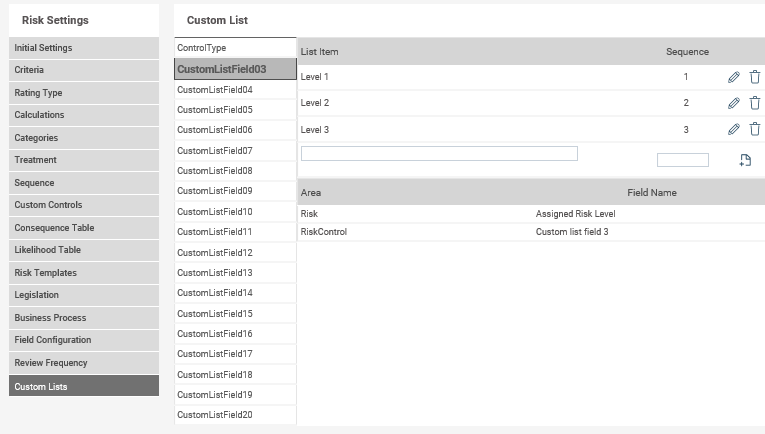Focus the new sequence number field
Image resolution: width=765 pixels, height=434 pixels.
point(683,160)
